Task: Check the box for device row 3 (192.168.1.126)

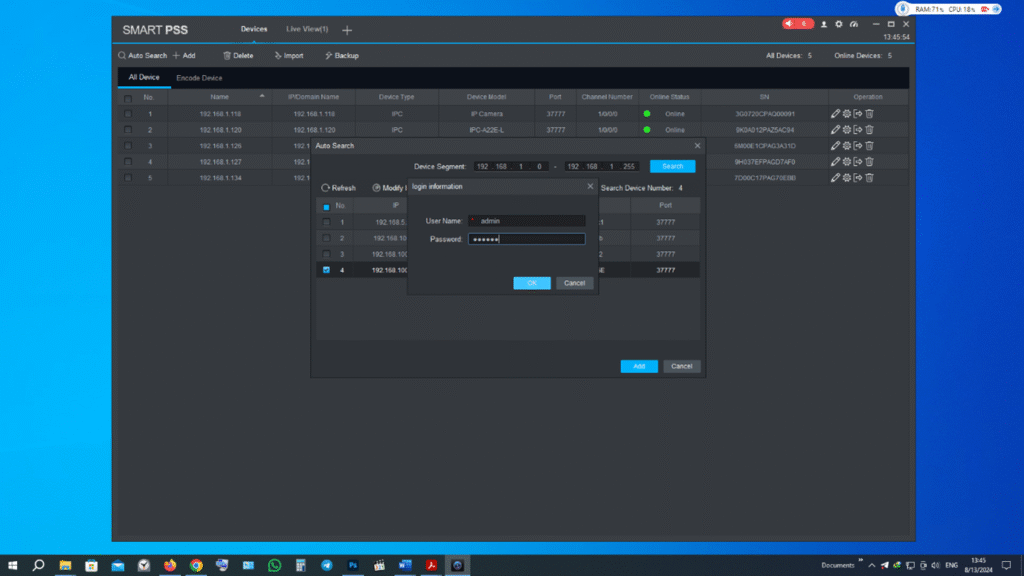Action: pos(128,146)
